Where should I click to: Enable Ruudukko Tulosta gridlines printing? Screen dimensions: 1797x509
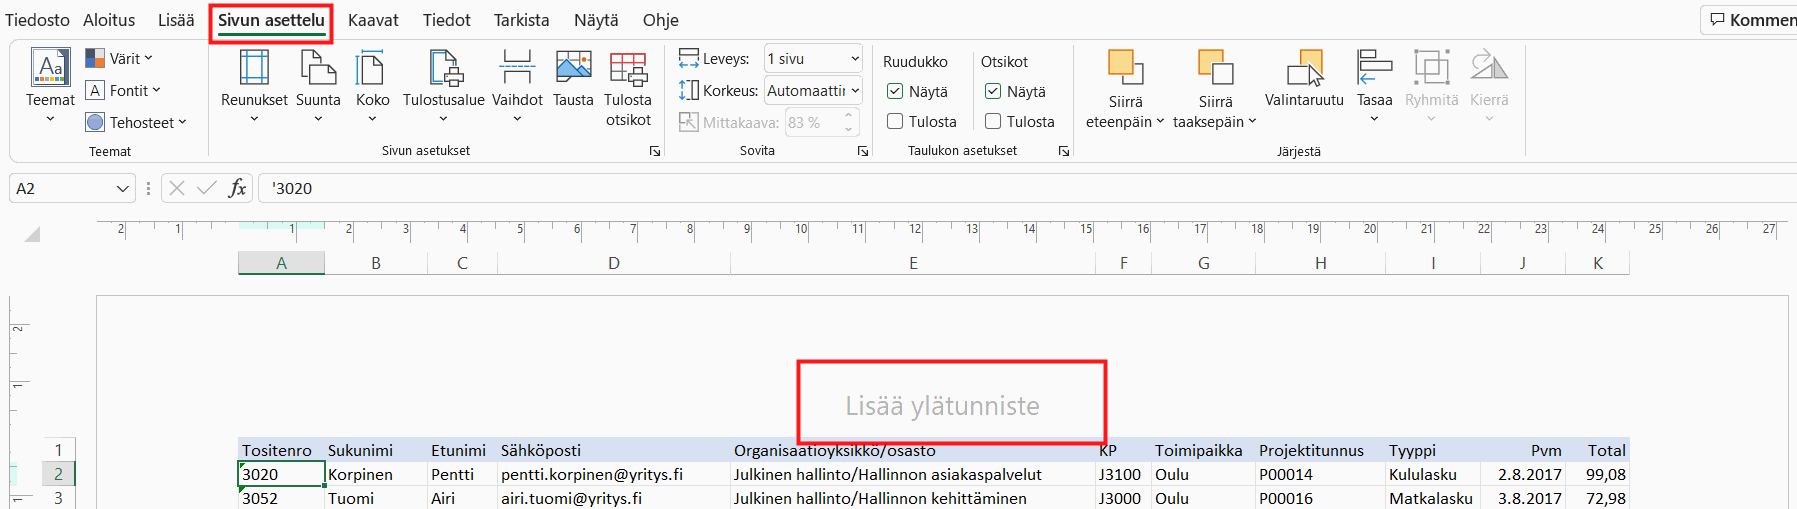(895, 121)
